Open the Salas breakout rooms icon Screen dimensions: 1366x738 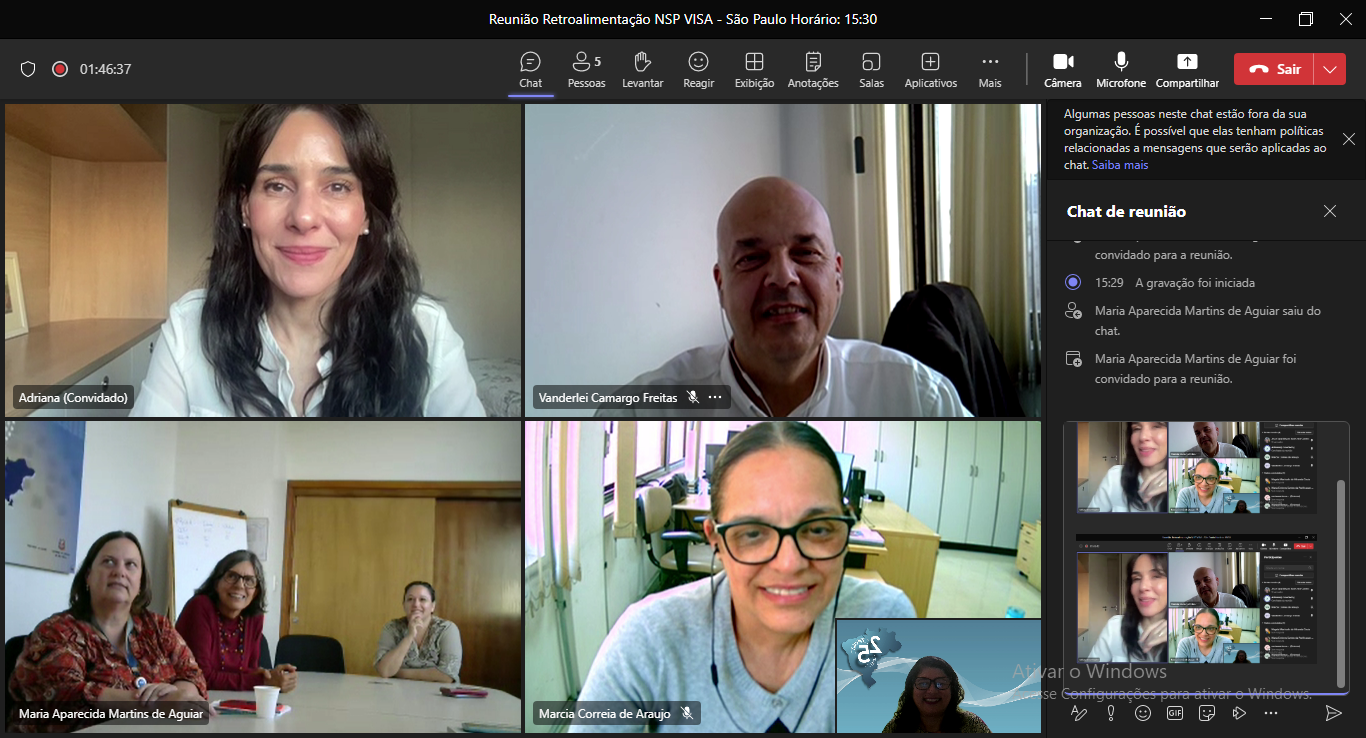pyautogui.click(x=871, y=70)
